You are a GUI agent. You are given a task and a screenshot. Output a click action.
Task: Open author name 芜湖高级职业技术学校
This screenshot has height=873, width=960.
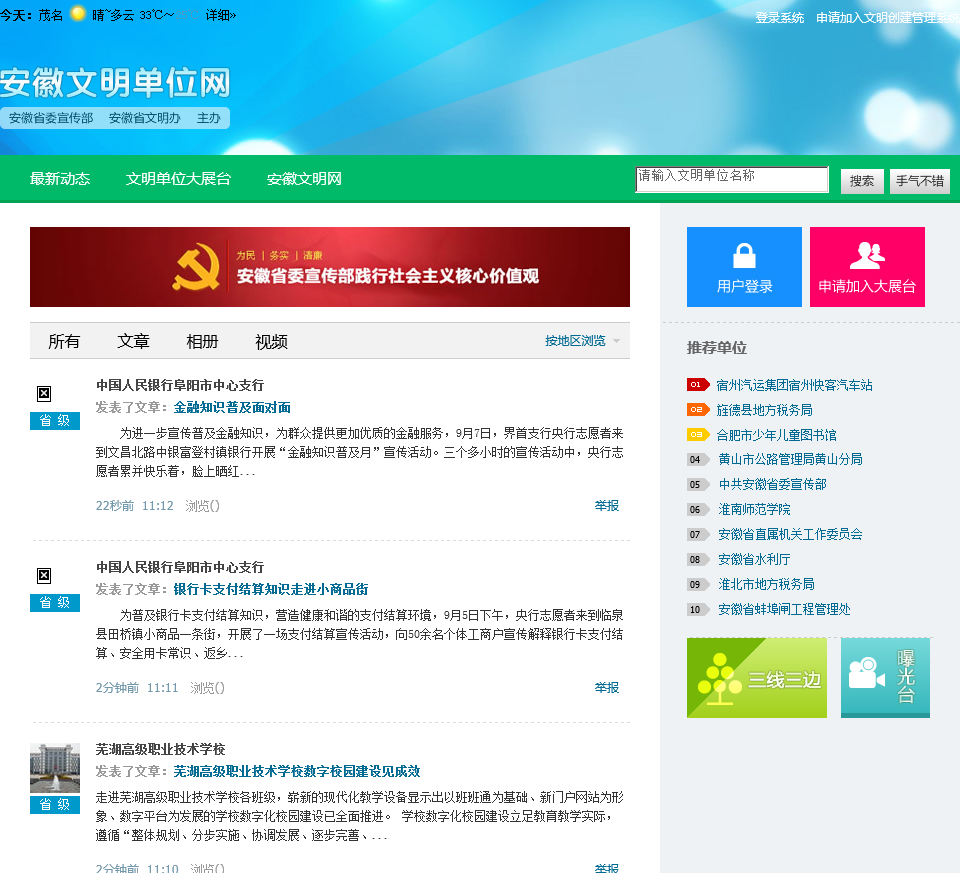click(160, 749)
